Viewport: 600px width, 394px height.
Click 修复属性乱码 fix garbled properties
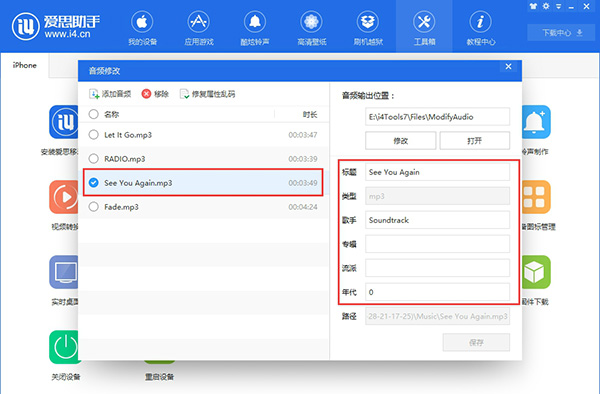pos(207,94)
